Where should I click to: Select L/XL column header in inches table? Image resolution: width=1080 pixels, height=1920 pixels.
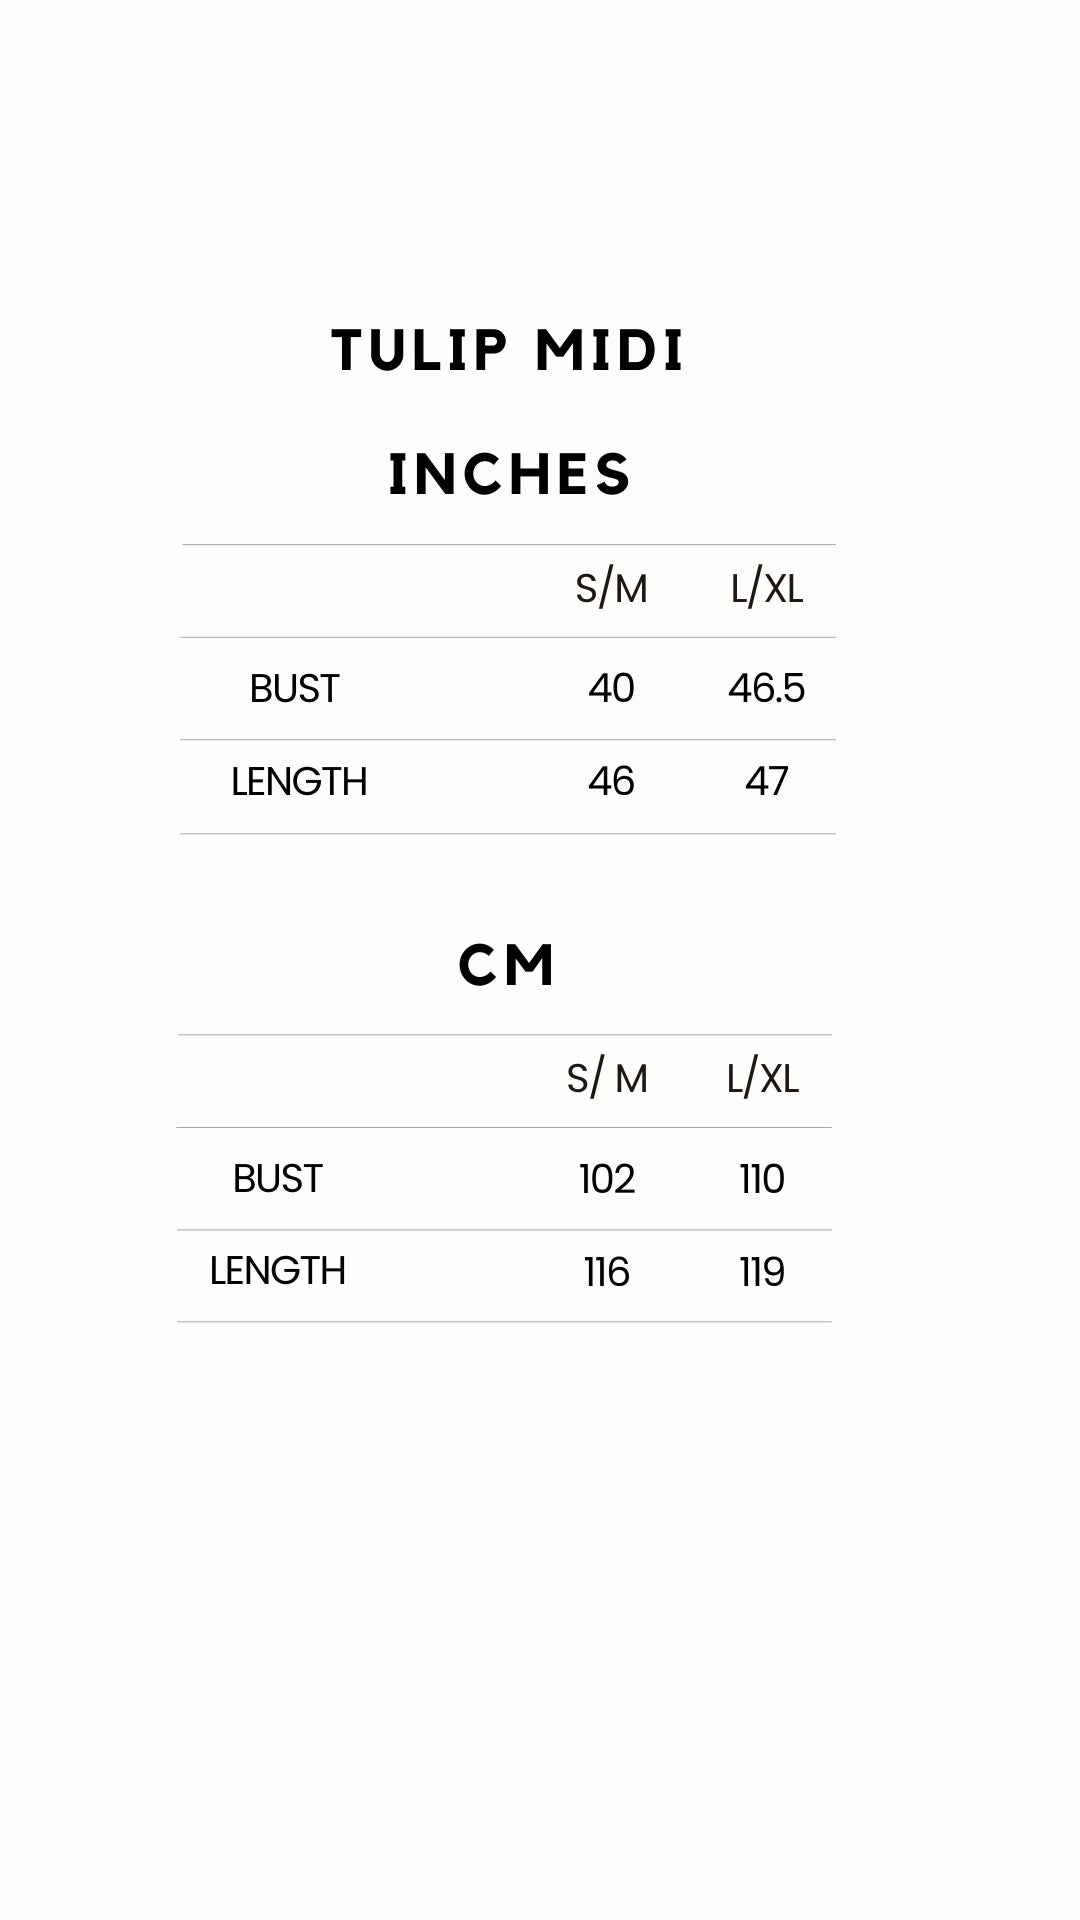767,589
